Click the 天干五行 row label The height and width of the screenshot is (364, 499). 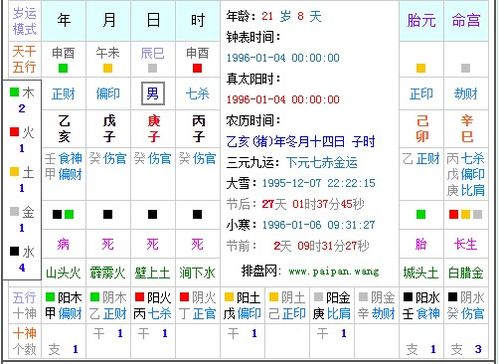[24, 59]
